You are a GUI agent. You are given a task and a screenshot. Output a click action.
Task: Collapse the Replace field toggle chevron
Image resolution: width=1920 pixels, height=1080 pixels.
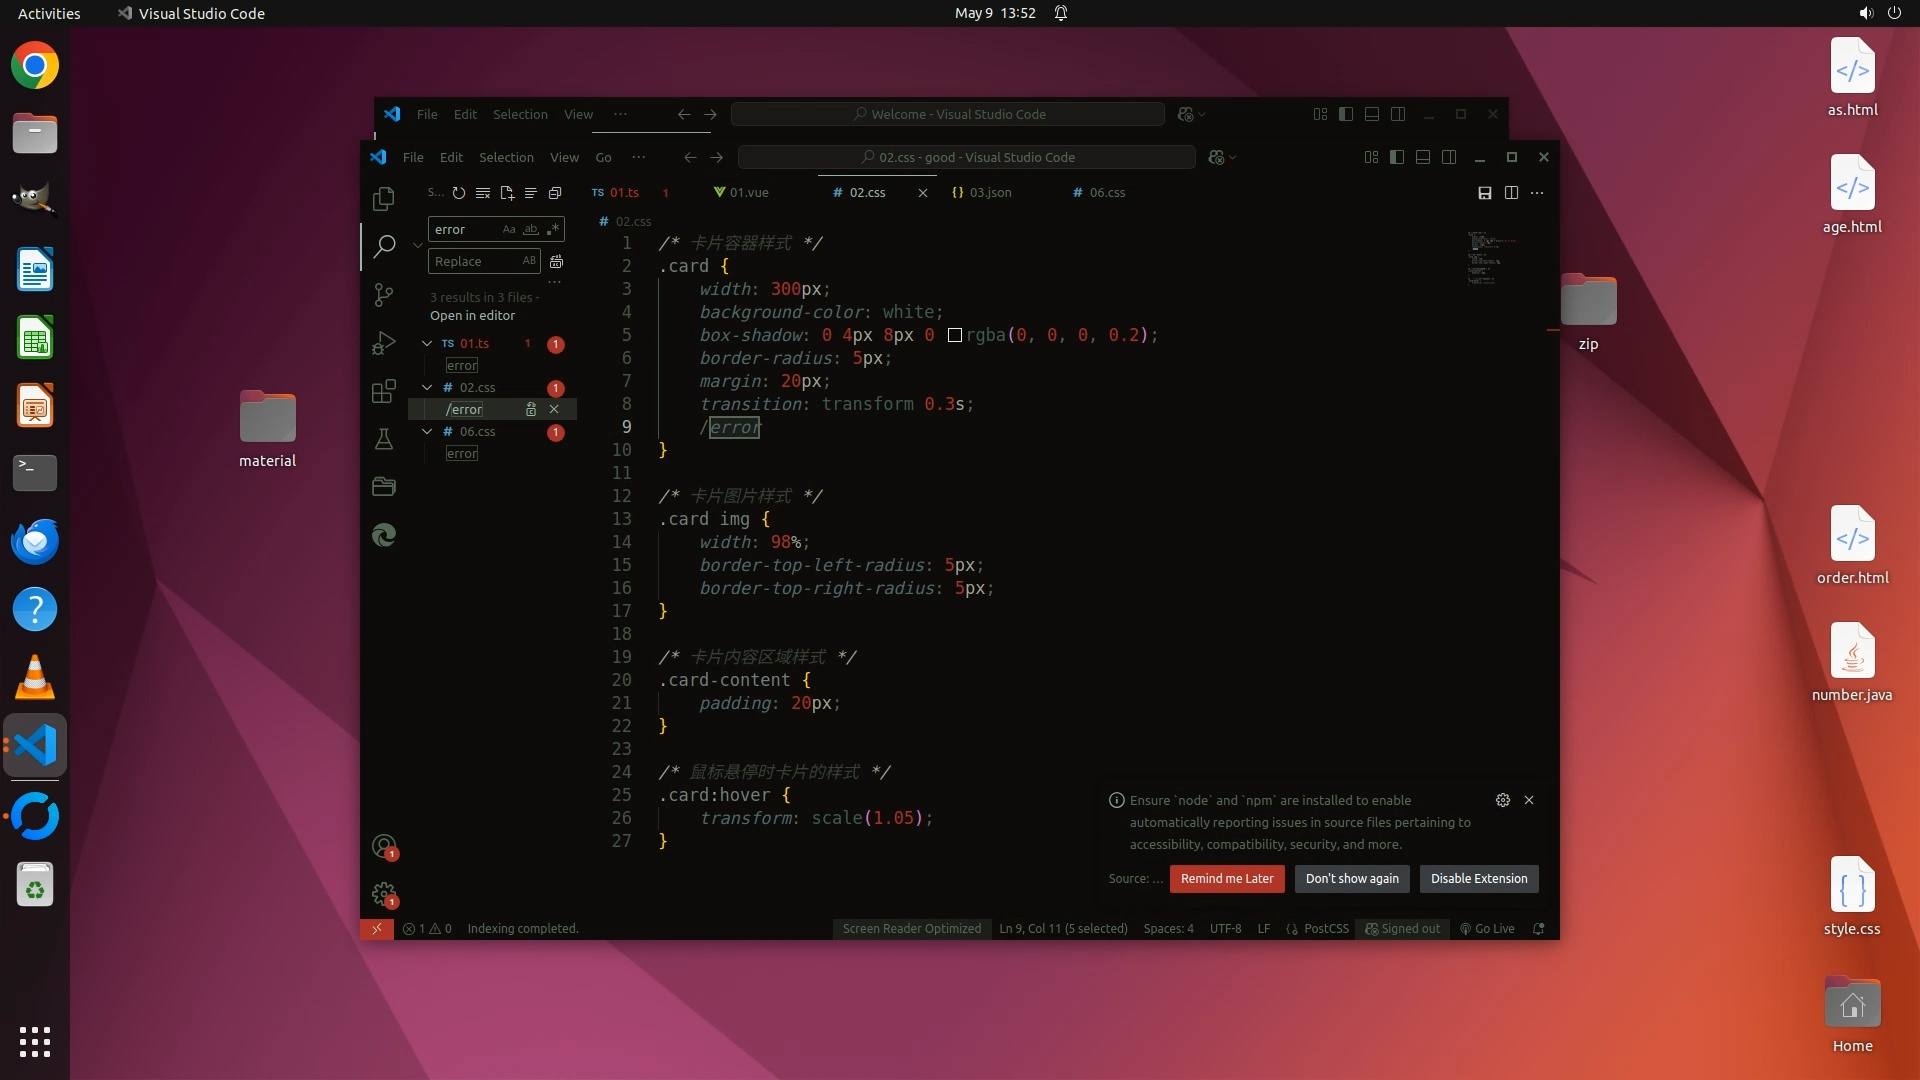pos(418,245)
